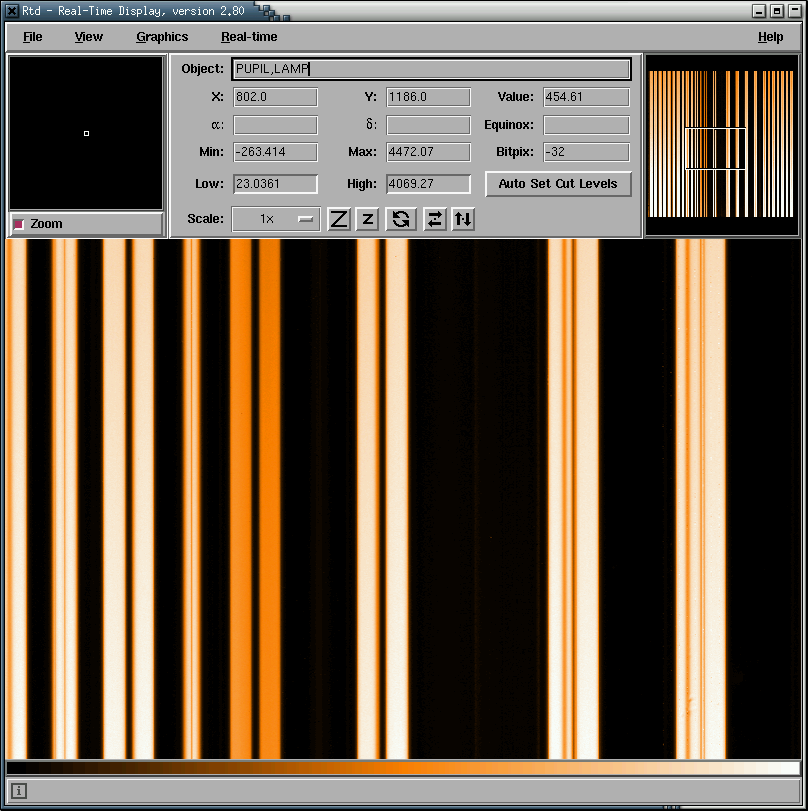
Task: Click the small z zoom-out button
Action: 367,219
